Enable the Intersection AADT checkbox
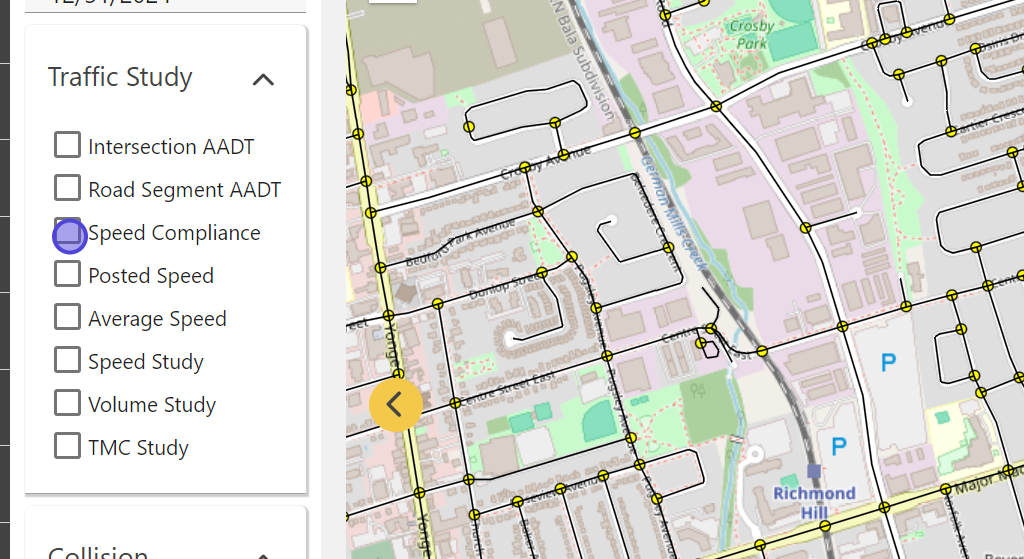1024x559 pixels. pyautogui.click(x=67, y=145)
